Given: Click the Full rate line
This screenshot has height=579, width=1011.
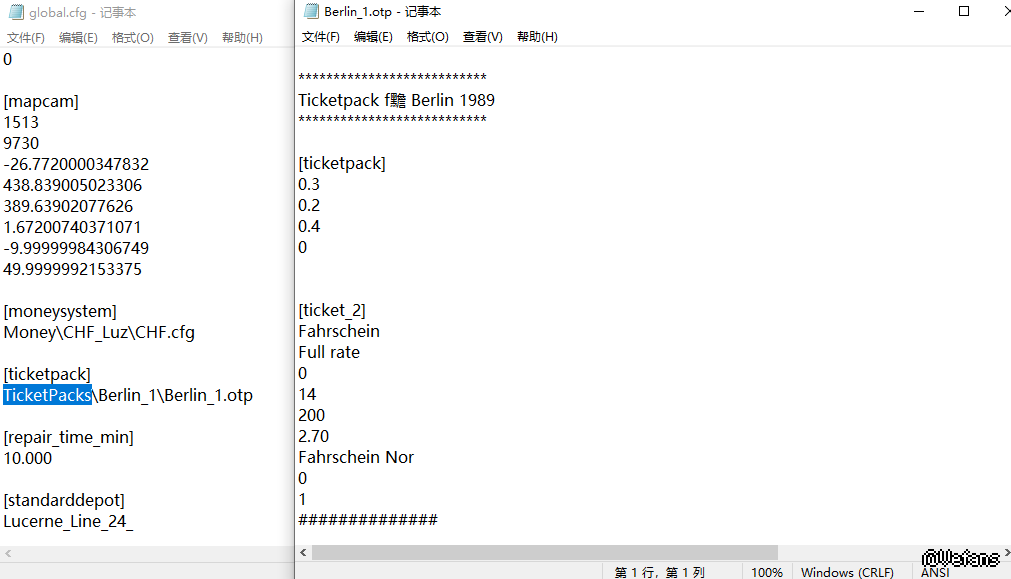Looking at the screenshot, I should click(329, 353).
